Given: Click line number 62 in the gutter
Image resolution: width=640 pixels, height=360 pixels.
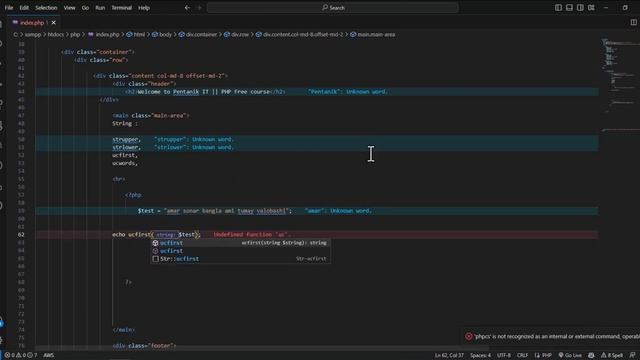Looking at the screenshot, I should coord(21,235).
